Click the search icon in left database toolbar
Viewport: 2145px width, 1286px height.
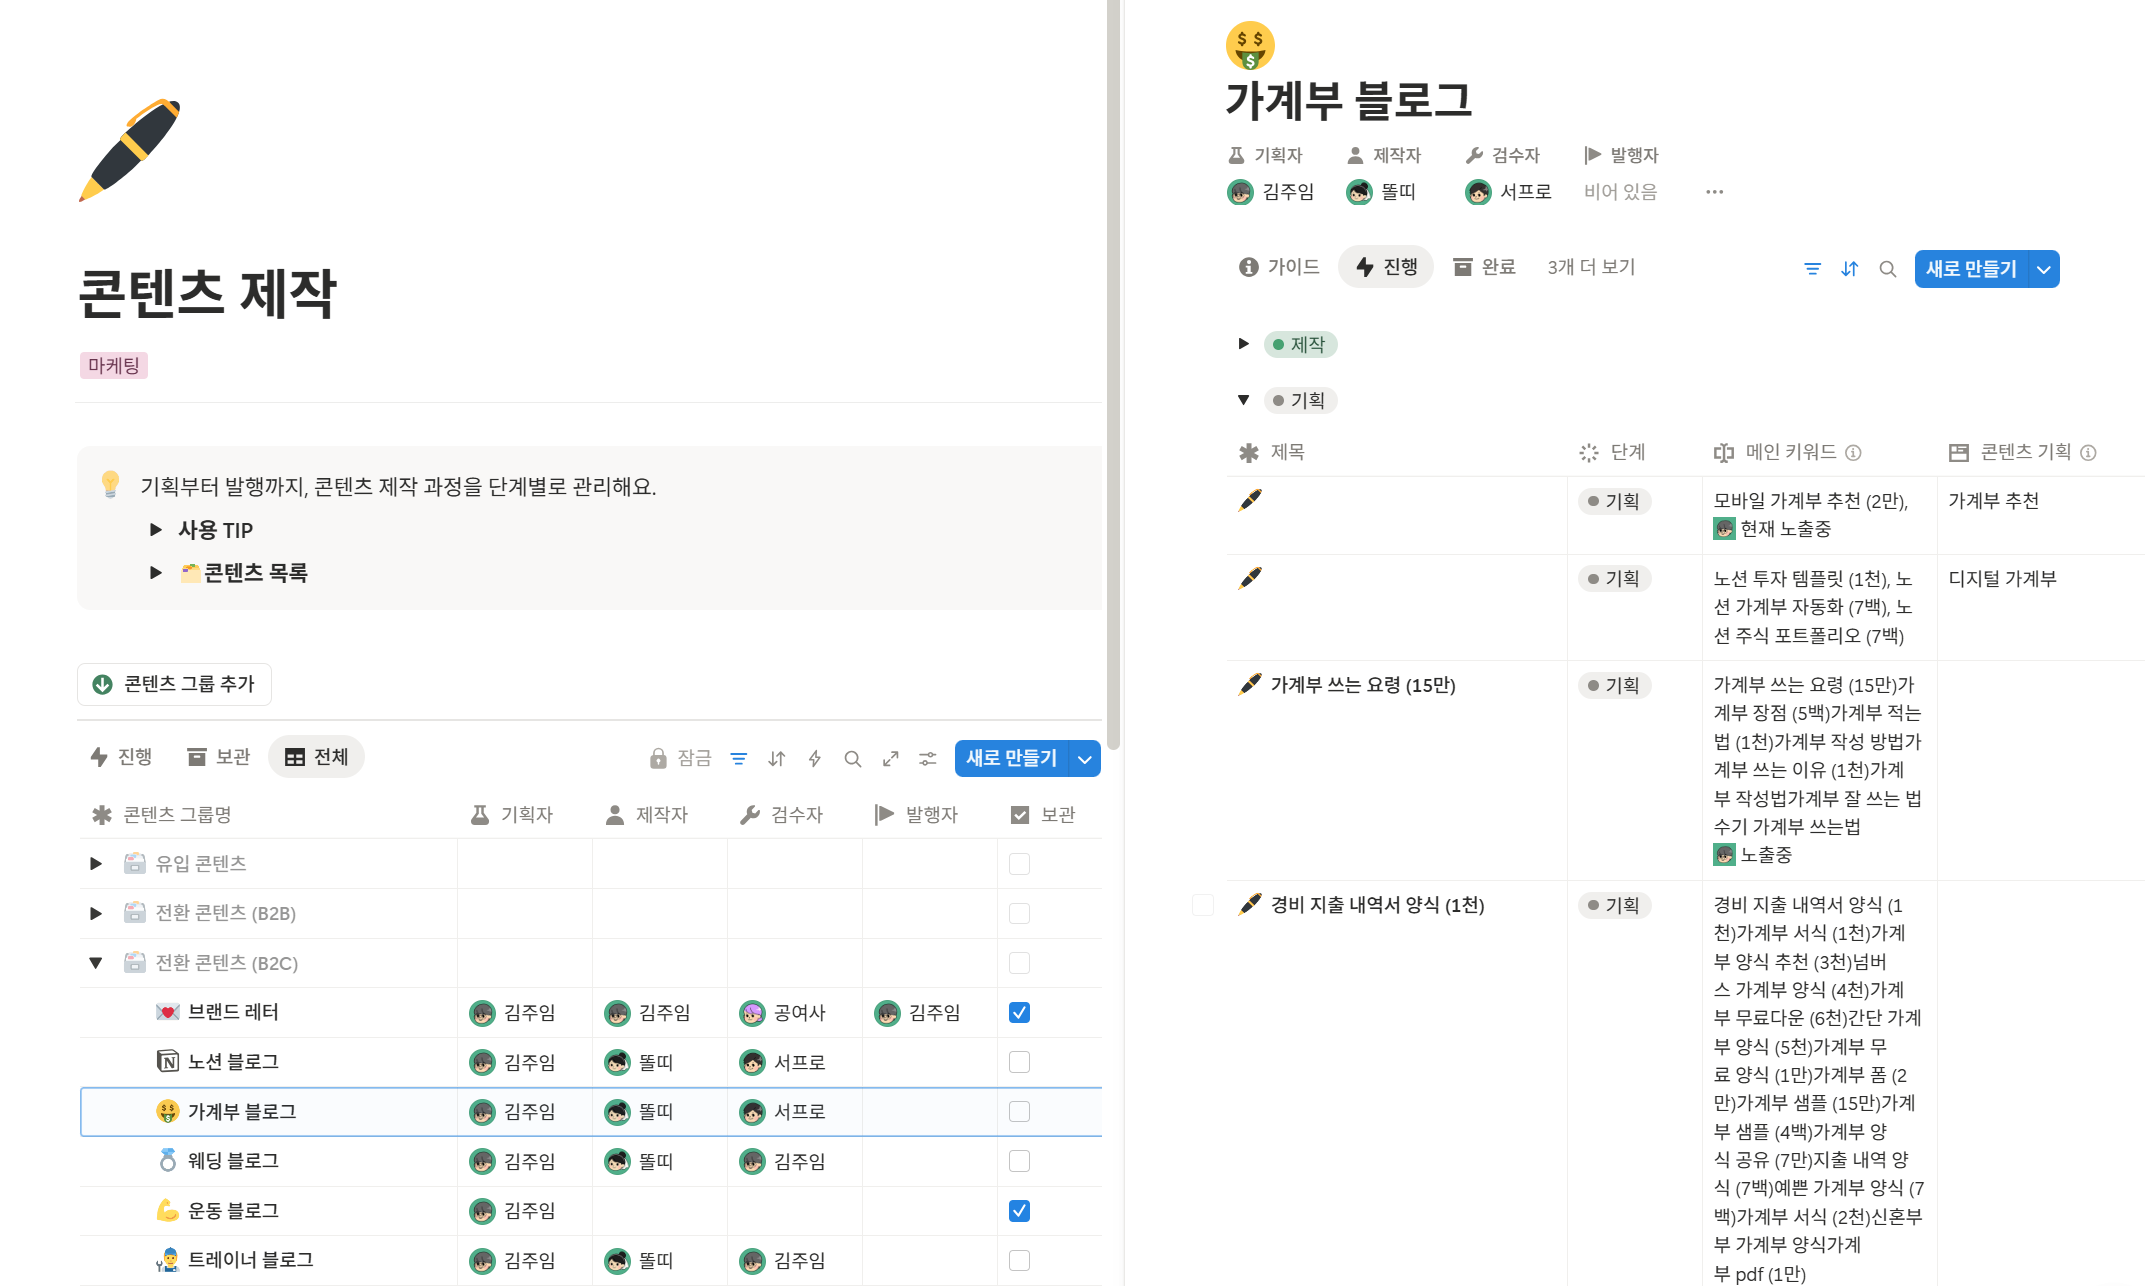coord(852,759)
